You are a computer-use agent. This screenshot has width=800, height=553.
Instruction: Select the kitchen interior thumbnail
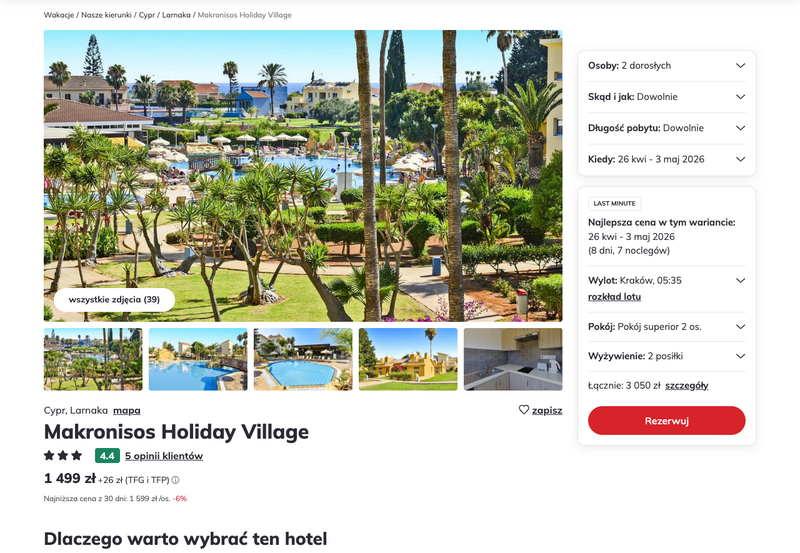point(513,359)
